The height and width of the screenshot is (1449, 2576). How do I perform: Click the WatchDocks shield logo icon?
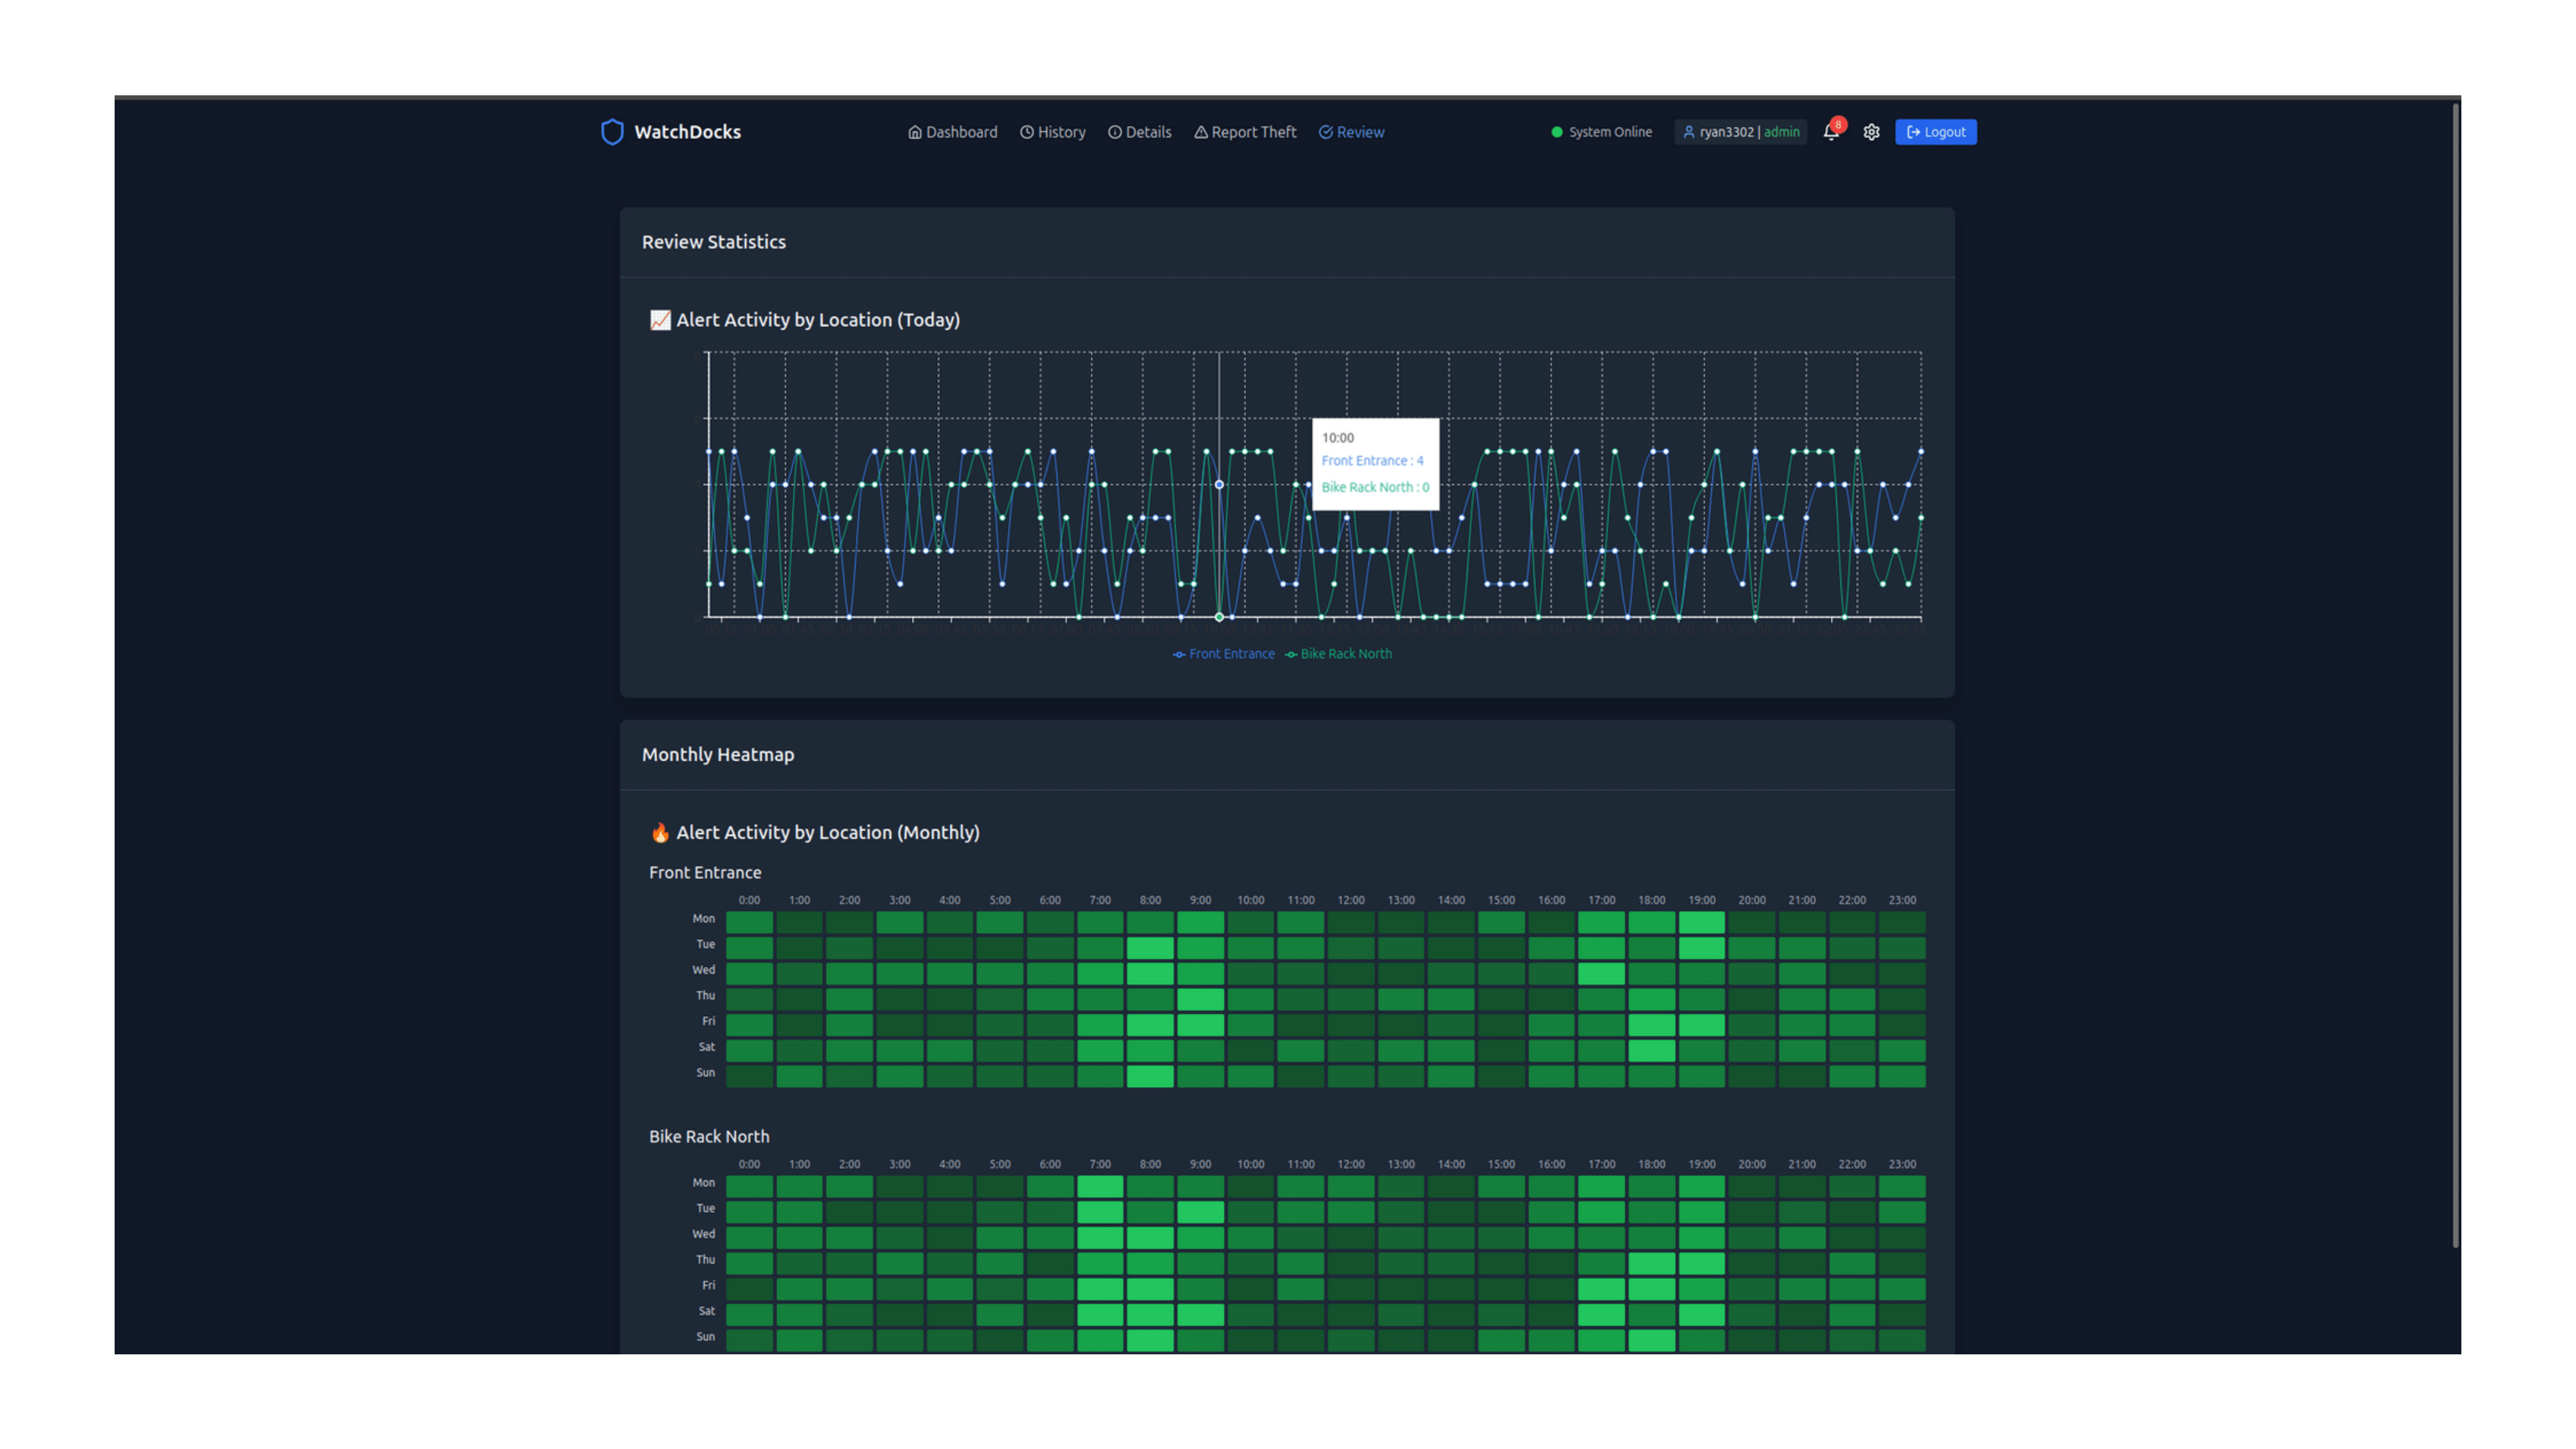[x=612, y=132]
